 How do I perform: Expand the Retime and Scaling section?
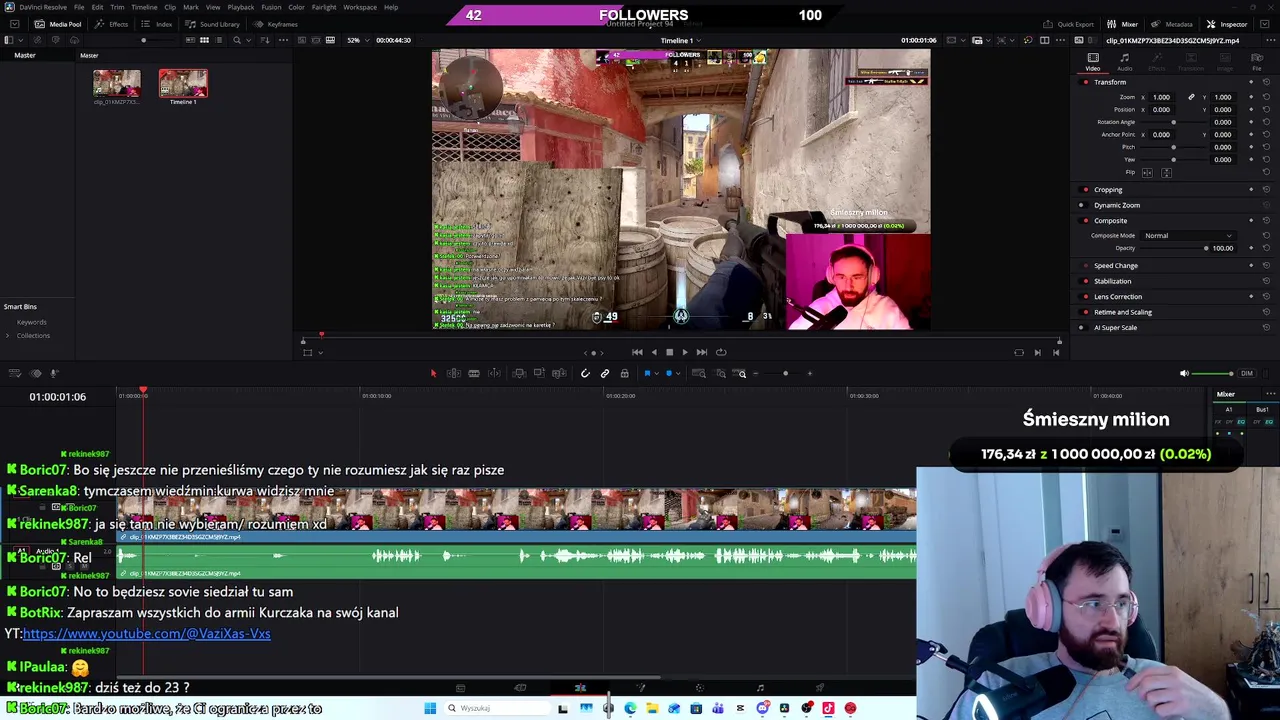tap(1123, 312)
